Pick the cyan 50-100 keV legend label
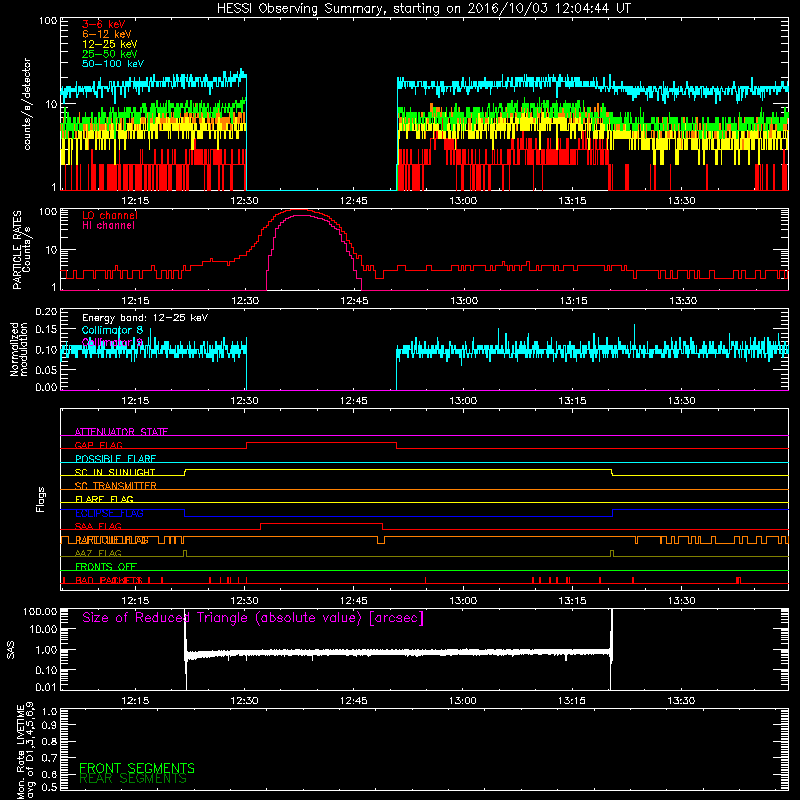Image resolution: width=800 pixels, height=800 pixels. coord(113,64)
